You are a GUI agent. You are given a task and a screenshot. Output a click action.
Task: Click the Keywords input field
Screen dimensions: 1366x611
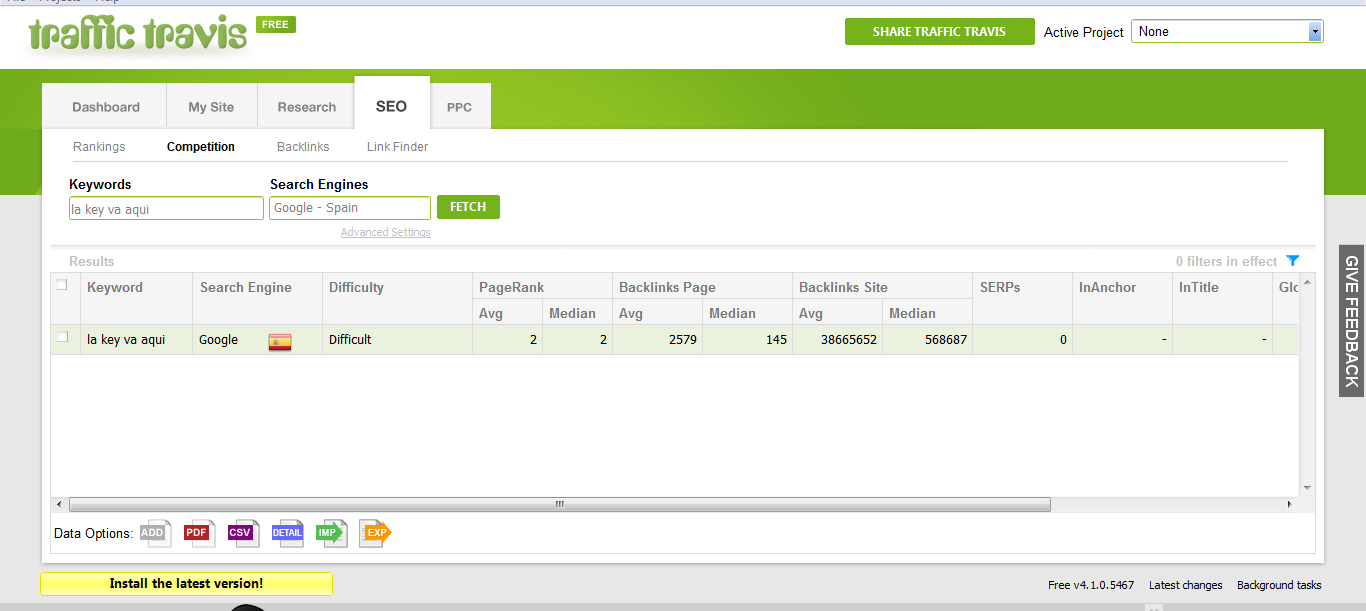(166, 208)
